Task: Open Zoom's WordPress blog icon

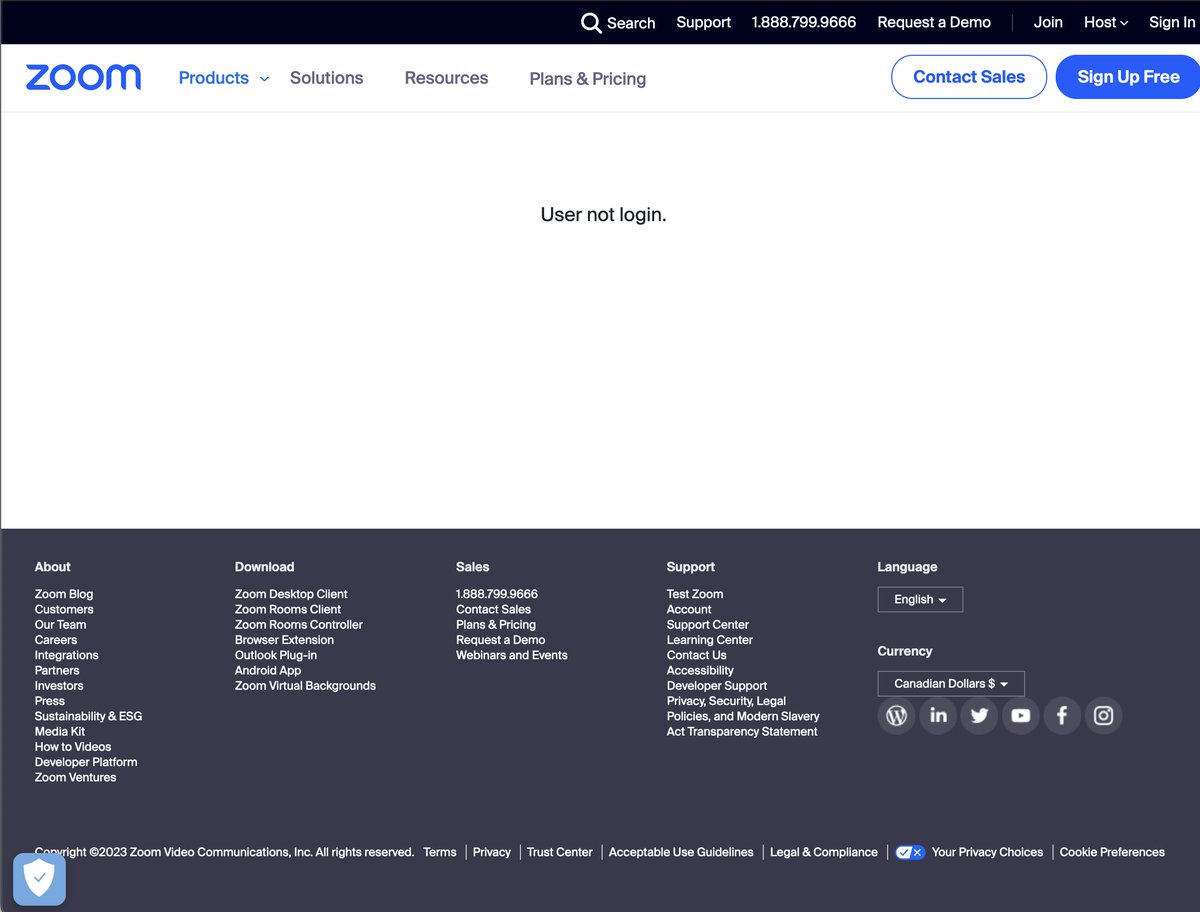Action: (896, 715)
